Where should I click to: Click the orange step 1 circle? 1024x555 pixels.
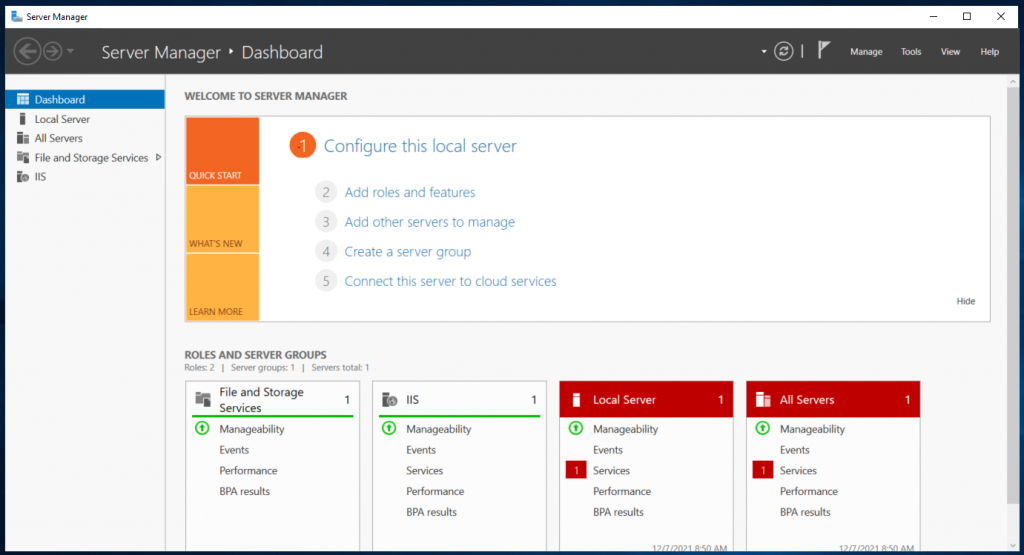click(x=302, y=145)
